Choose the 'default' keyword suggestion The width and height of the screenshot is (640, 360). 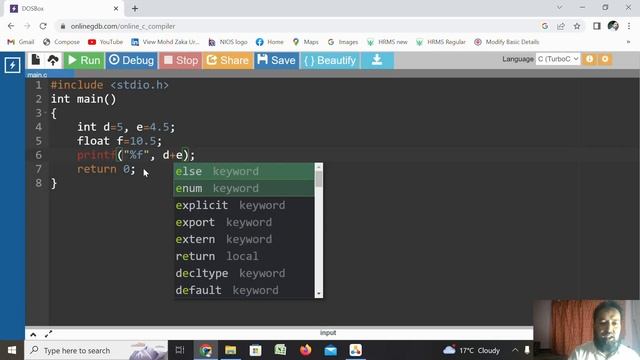(x=244, y=290)
